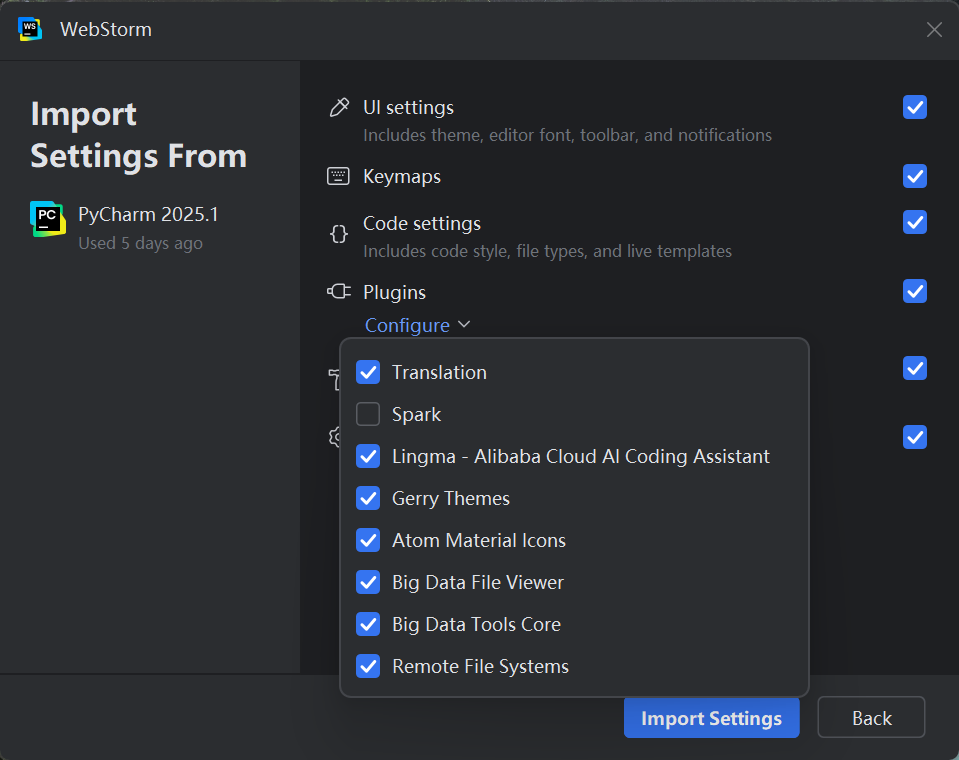Click the UI settings pencil icon
The width and height of the screenshot is (959, 760).
point(339,107)
